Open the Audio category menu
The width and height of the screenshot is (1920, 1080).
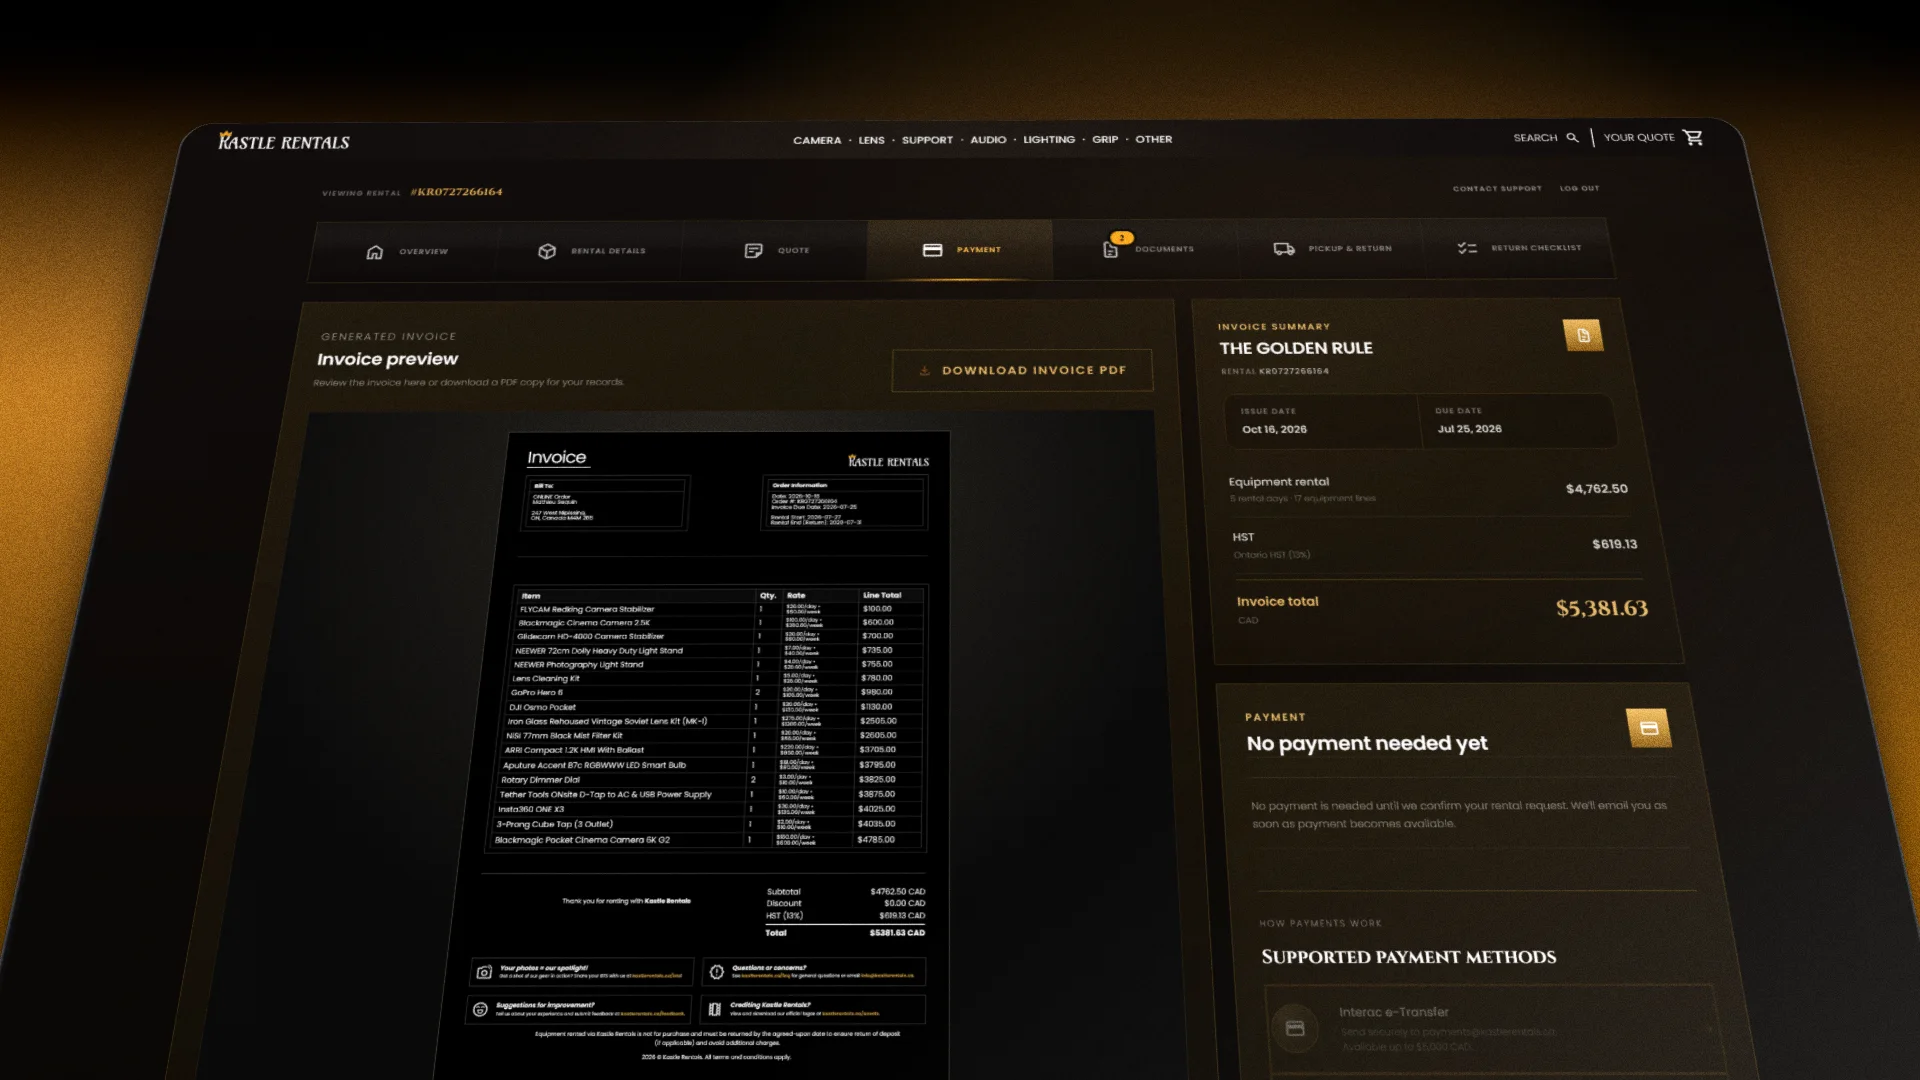[988, 140]
